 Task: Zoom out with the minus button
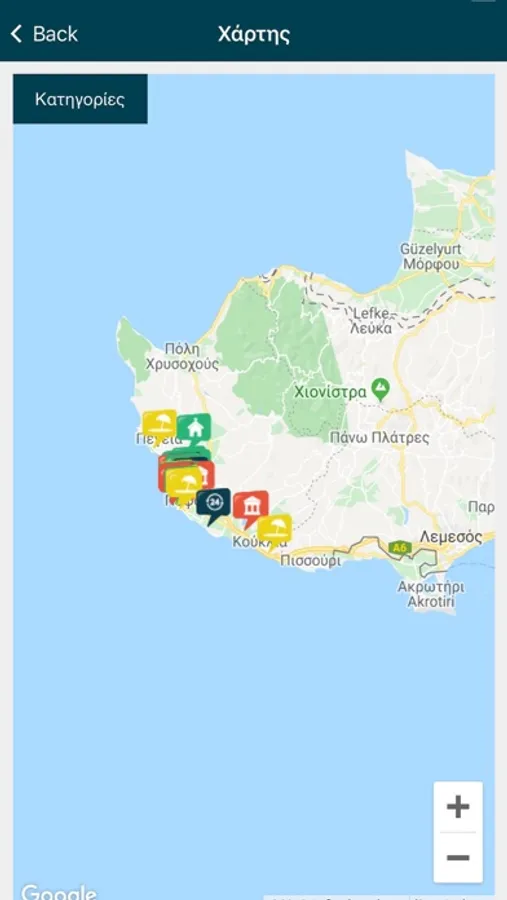tap(458, 858)
